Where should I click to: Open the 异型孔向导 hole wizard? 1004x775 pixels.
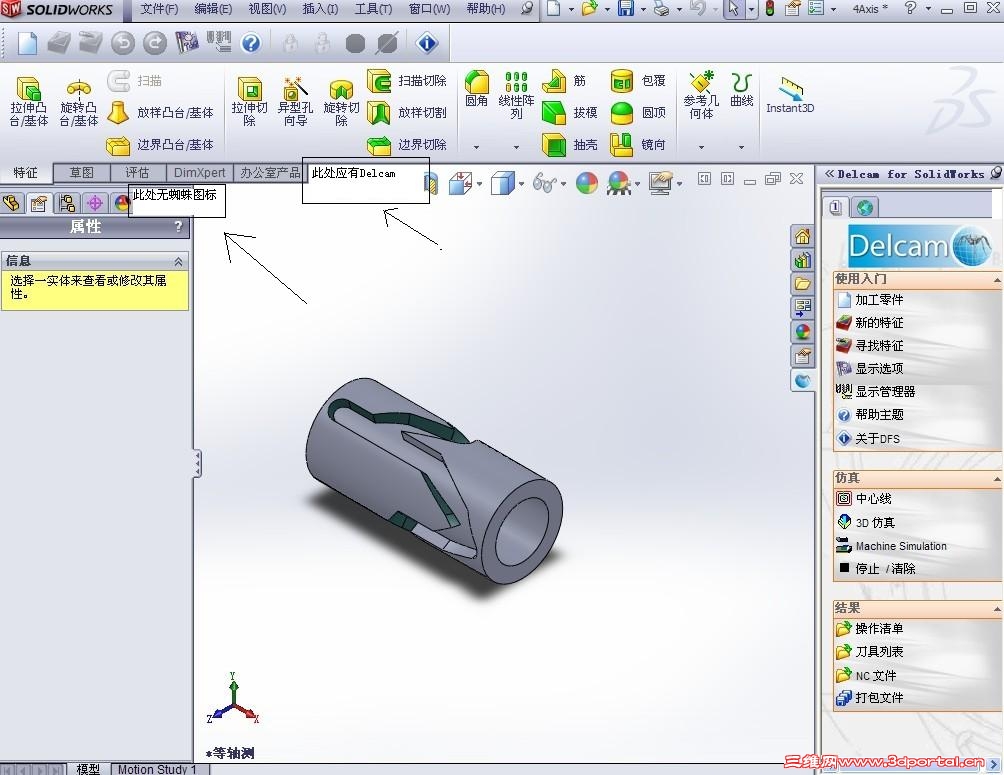(295, 101)
